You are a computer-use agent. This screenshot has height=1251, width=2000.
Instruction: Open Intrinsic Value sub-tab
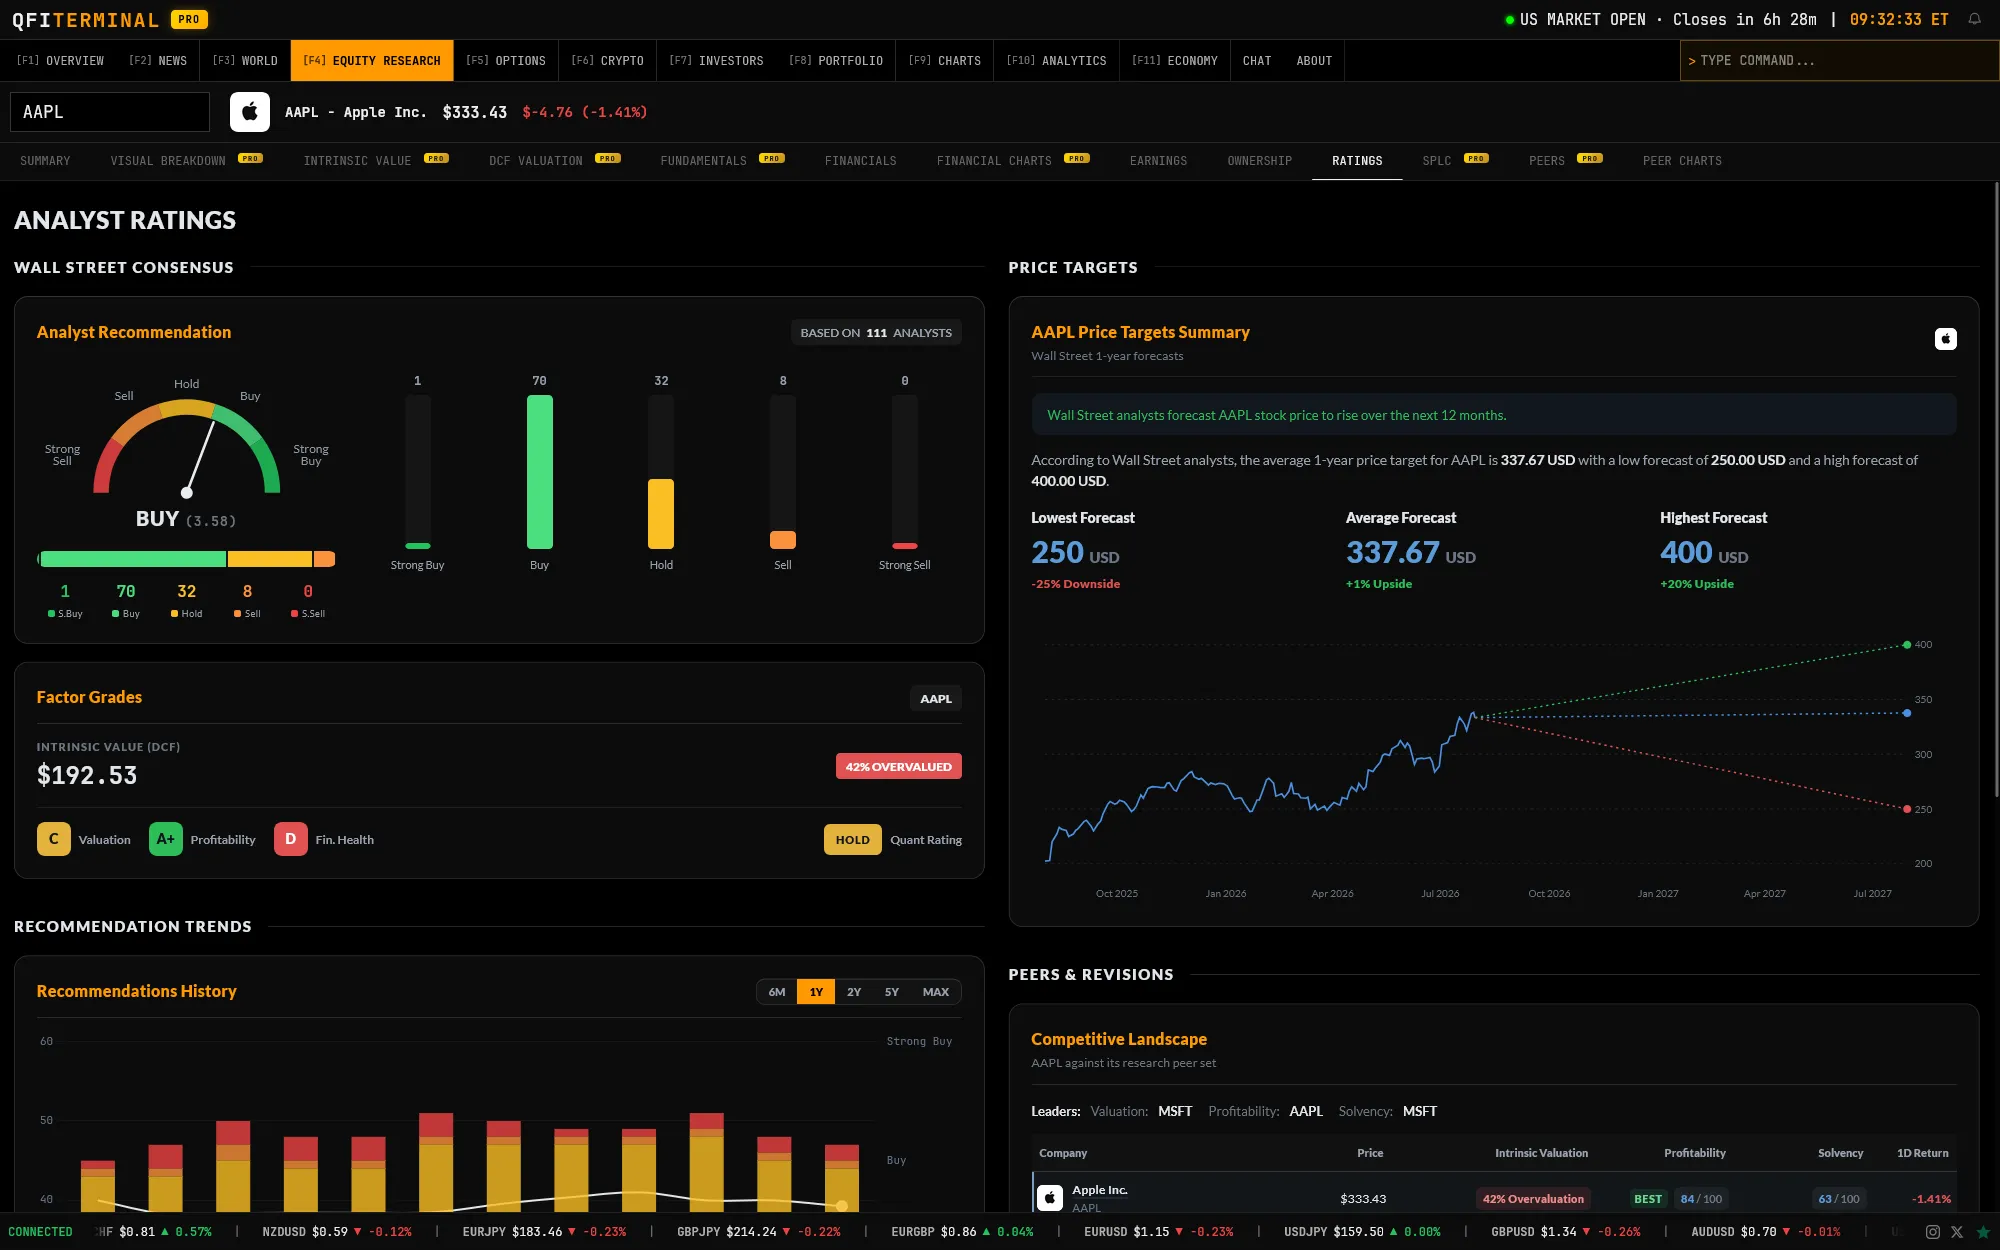coord(376,161)
